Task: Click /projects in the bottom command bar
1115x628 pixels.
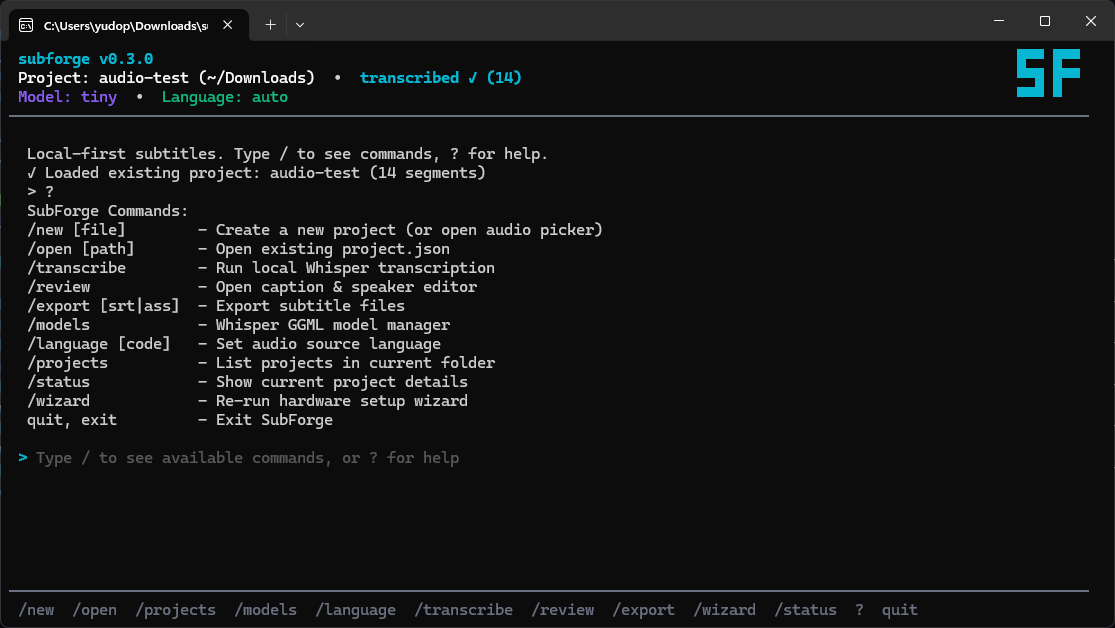Action: pos(176,610)
